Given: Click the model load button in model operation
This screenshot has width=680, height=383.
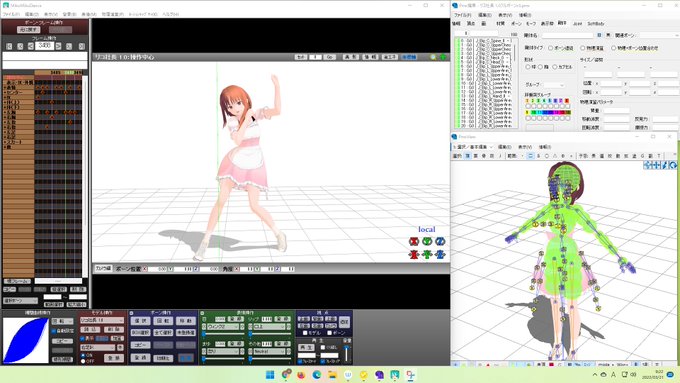Looking at the screenshot, I should [90, 330].
